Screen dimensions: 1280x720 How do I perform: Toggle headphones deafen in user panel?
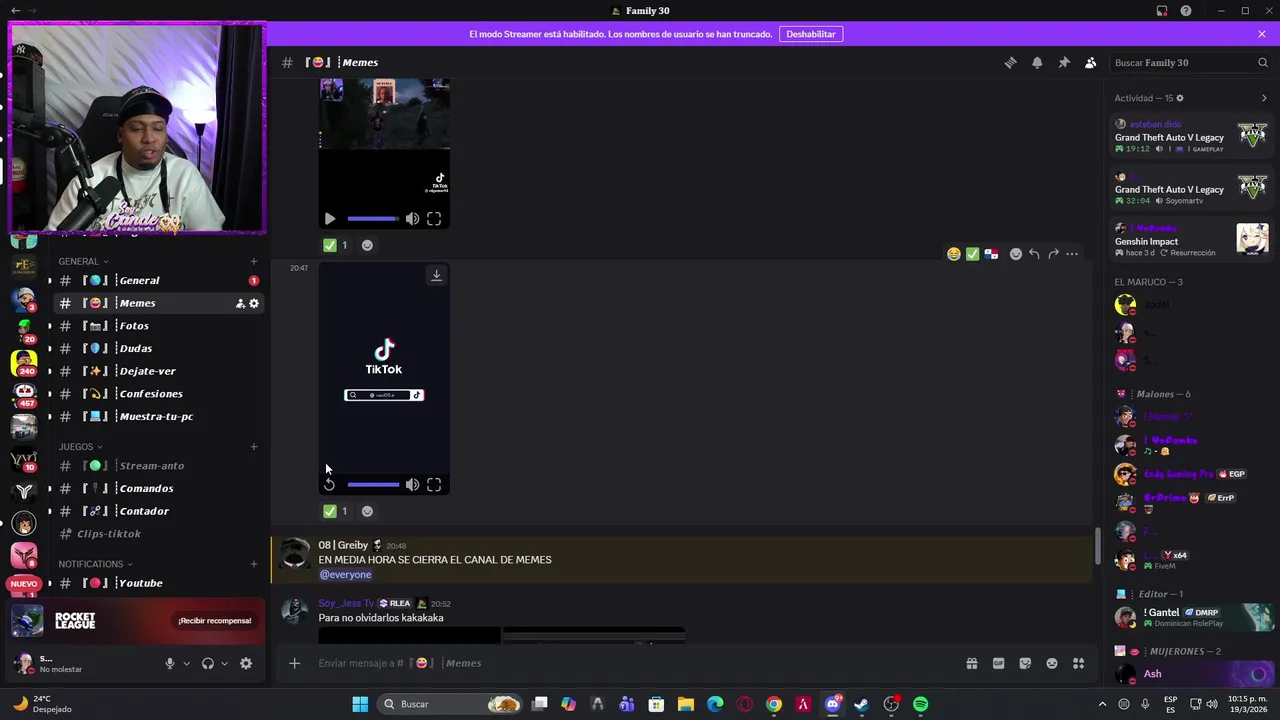click(208, 663)
